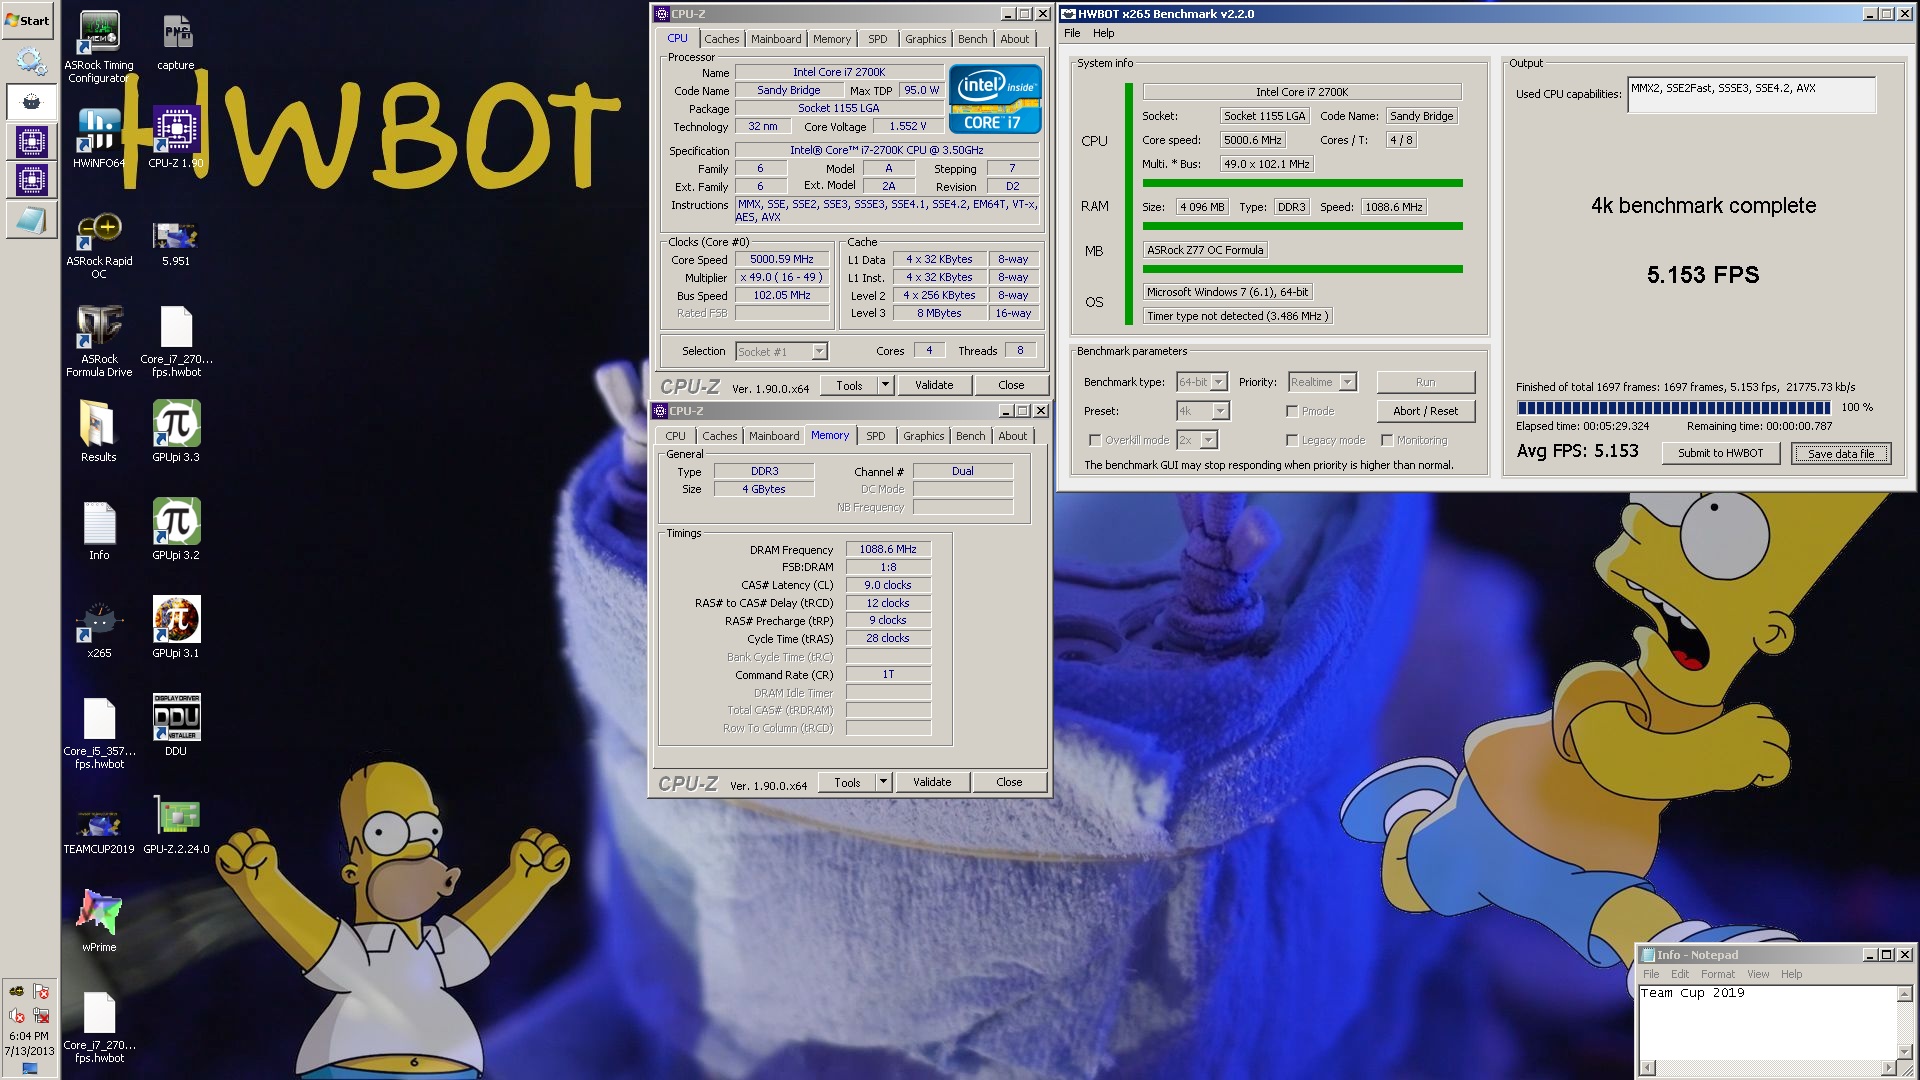Click Close in lower CPU-Z window
Viewport: 1920px width, 1080px height.
(1009, 782)
